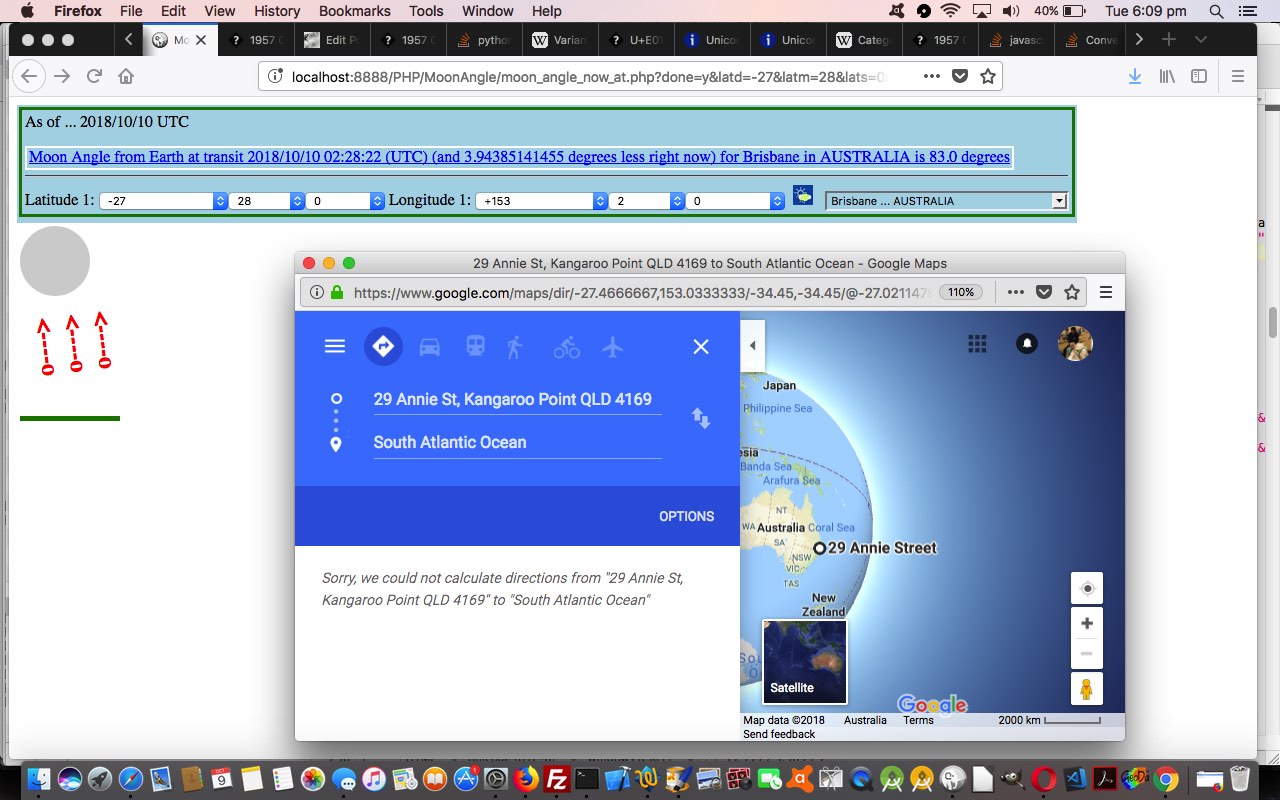
Task: Close the Google Maps directions panel
Action: 701,346
